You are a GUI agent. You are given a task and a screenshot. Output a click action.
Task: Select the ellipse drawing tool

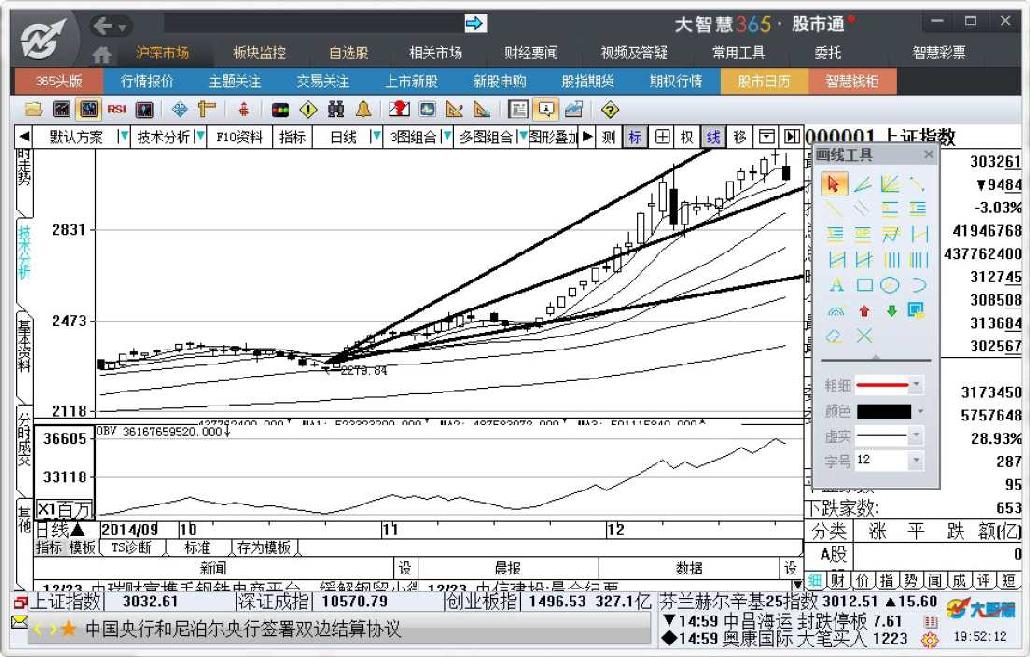[x=890, y=285]
